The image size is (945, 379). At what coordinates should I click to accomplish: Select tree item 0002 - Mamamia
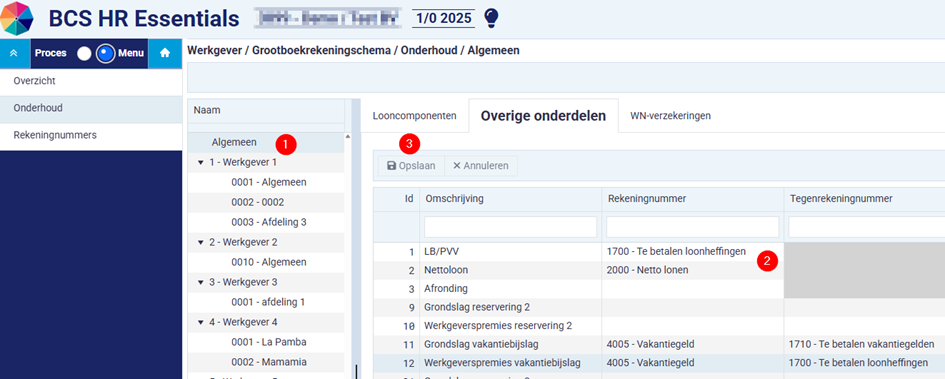[x=269, y=362]
